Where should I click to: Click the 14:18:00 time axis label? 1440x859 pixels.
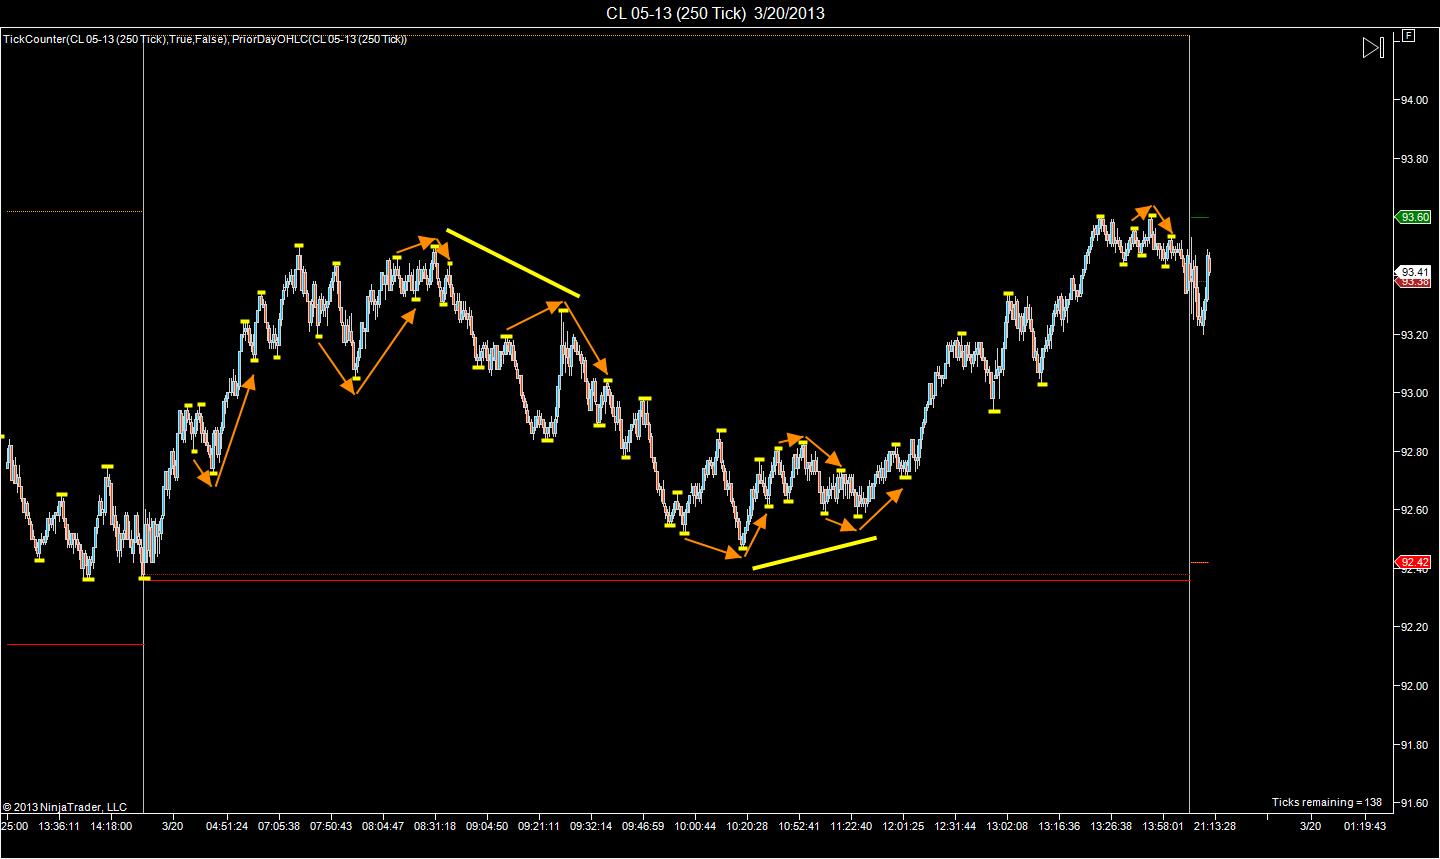[x=111, y=826]
